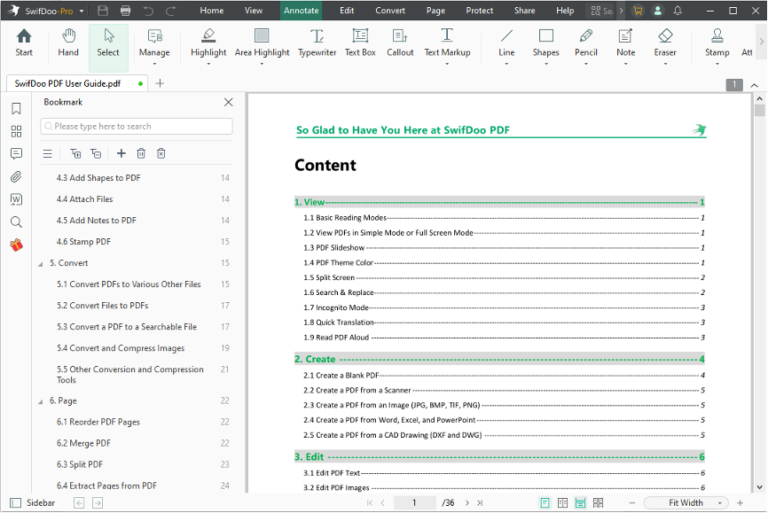Expand the Stamp dropdown arrow

coord(717,64)
